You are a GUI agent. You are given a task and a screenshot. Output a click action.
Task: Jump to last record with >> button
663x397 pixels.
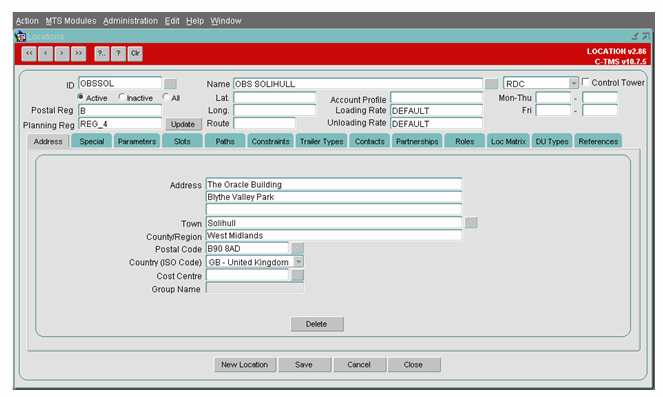click(x=79, y=54)
